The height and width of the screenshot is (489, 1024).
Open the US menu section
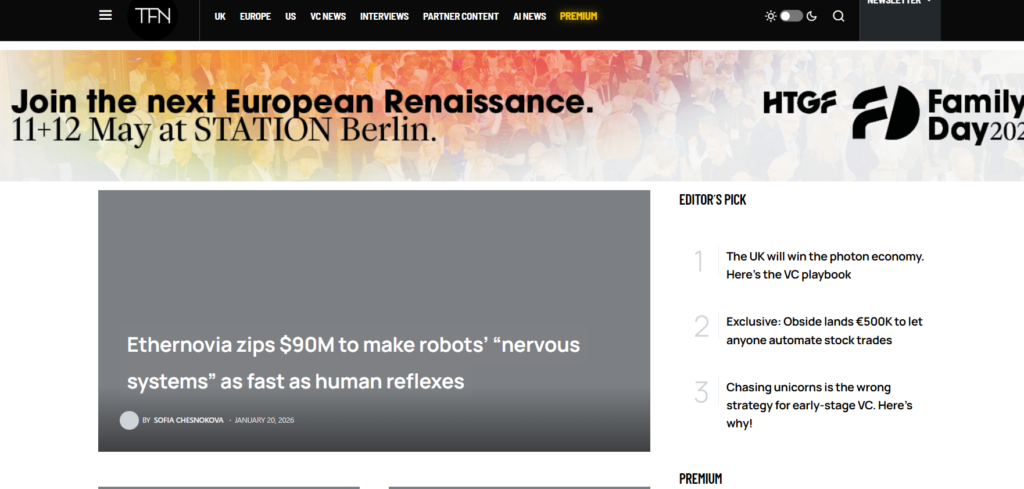[x=291, y=16]
